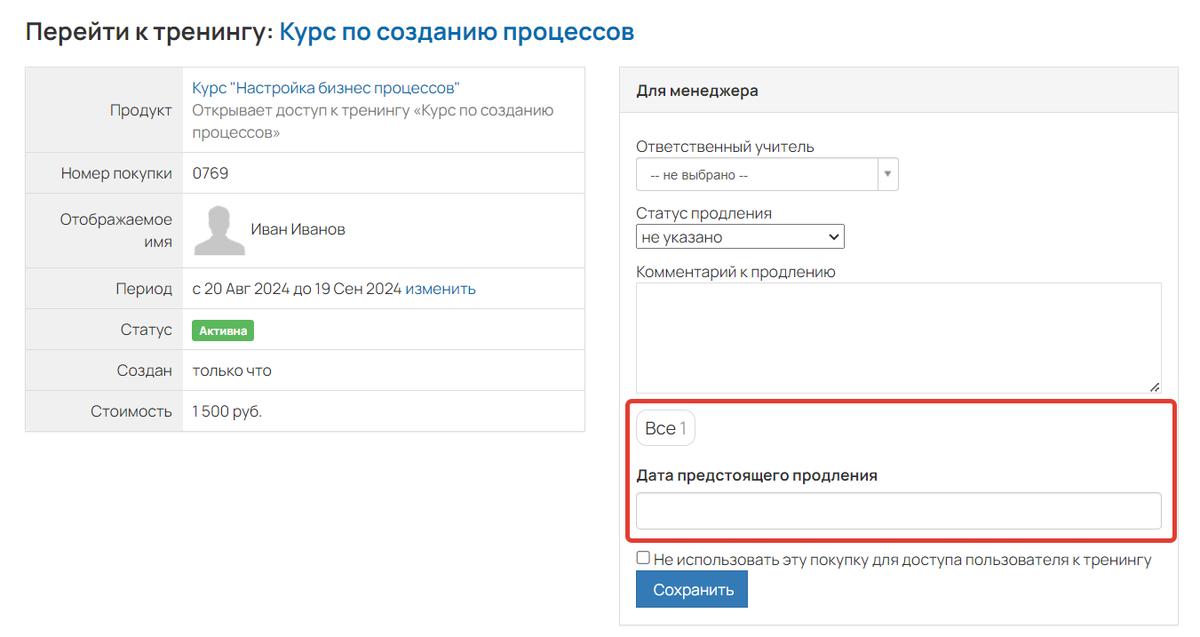Select the 'Все 1' filter tab

click(665, 428)
